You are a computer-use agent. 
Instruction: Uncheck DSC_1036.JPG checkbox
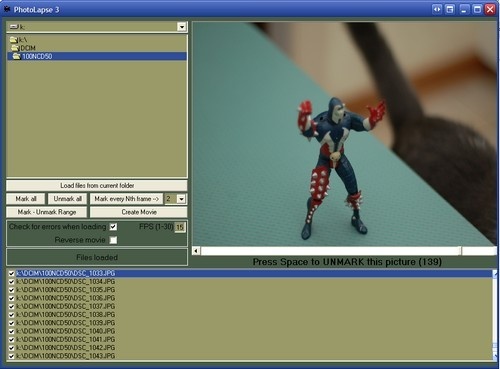coord(11,298)
